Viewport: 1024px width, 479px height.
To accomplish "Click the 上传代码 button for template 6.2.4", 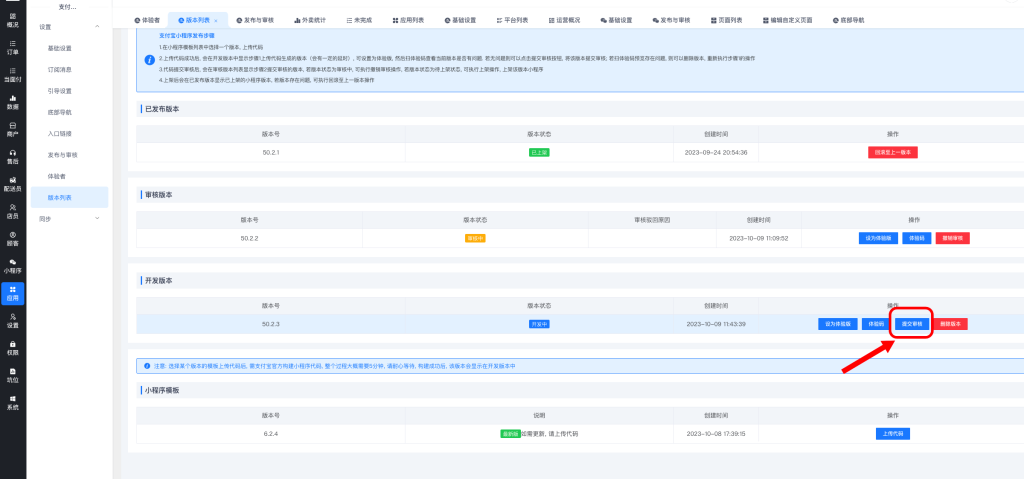I will coord(891,434).
